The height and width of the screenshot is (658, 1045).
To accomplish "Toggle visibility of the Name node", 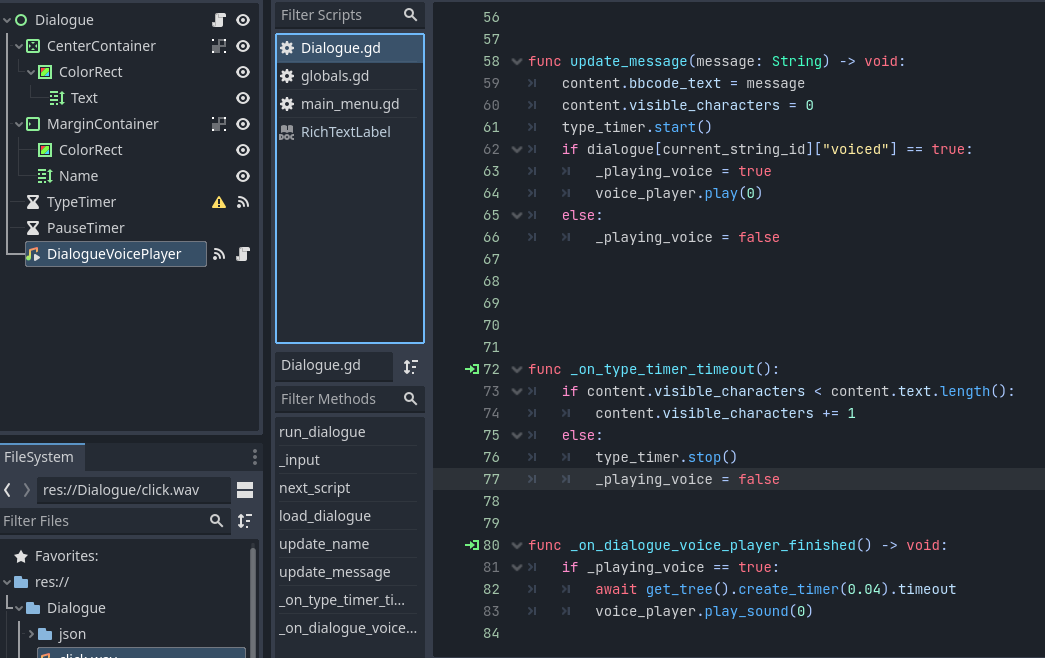I will click(243, 176).
